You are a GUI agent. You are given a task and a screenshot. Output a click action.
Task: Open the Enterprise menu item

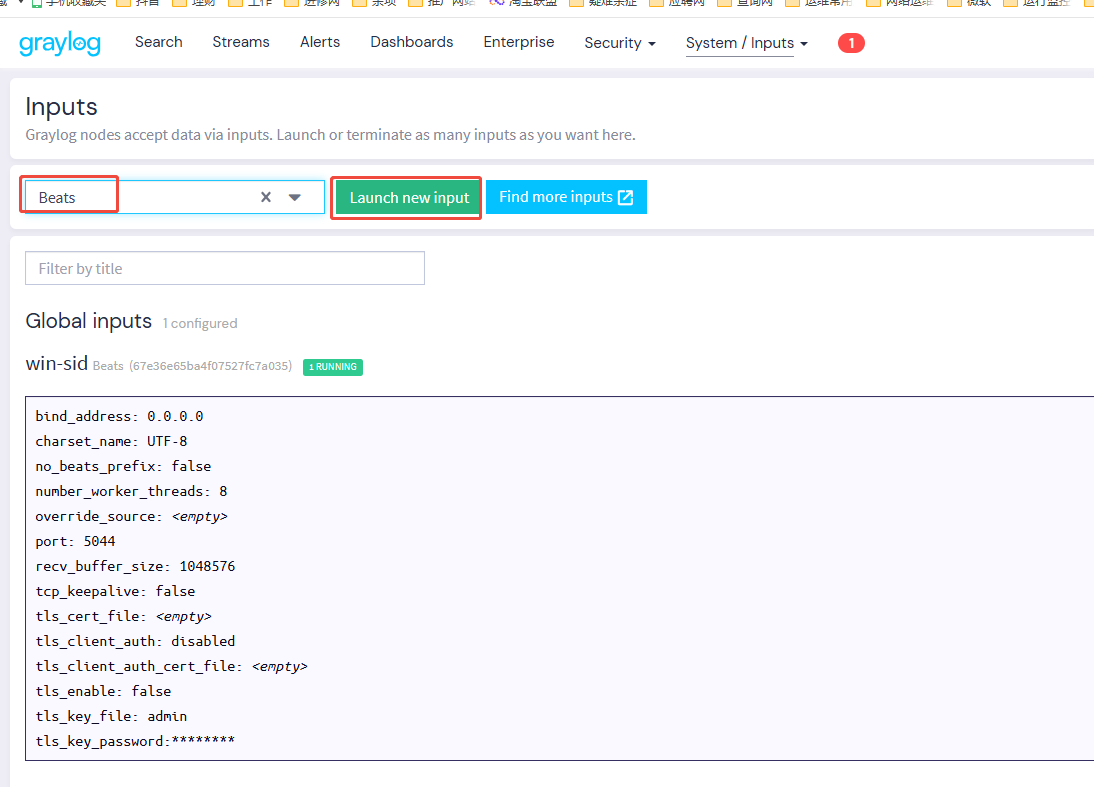point(518,42)
